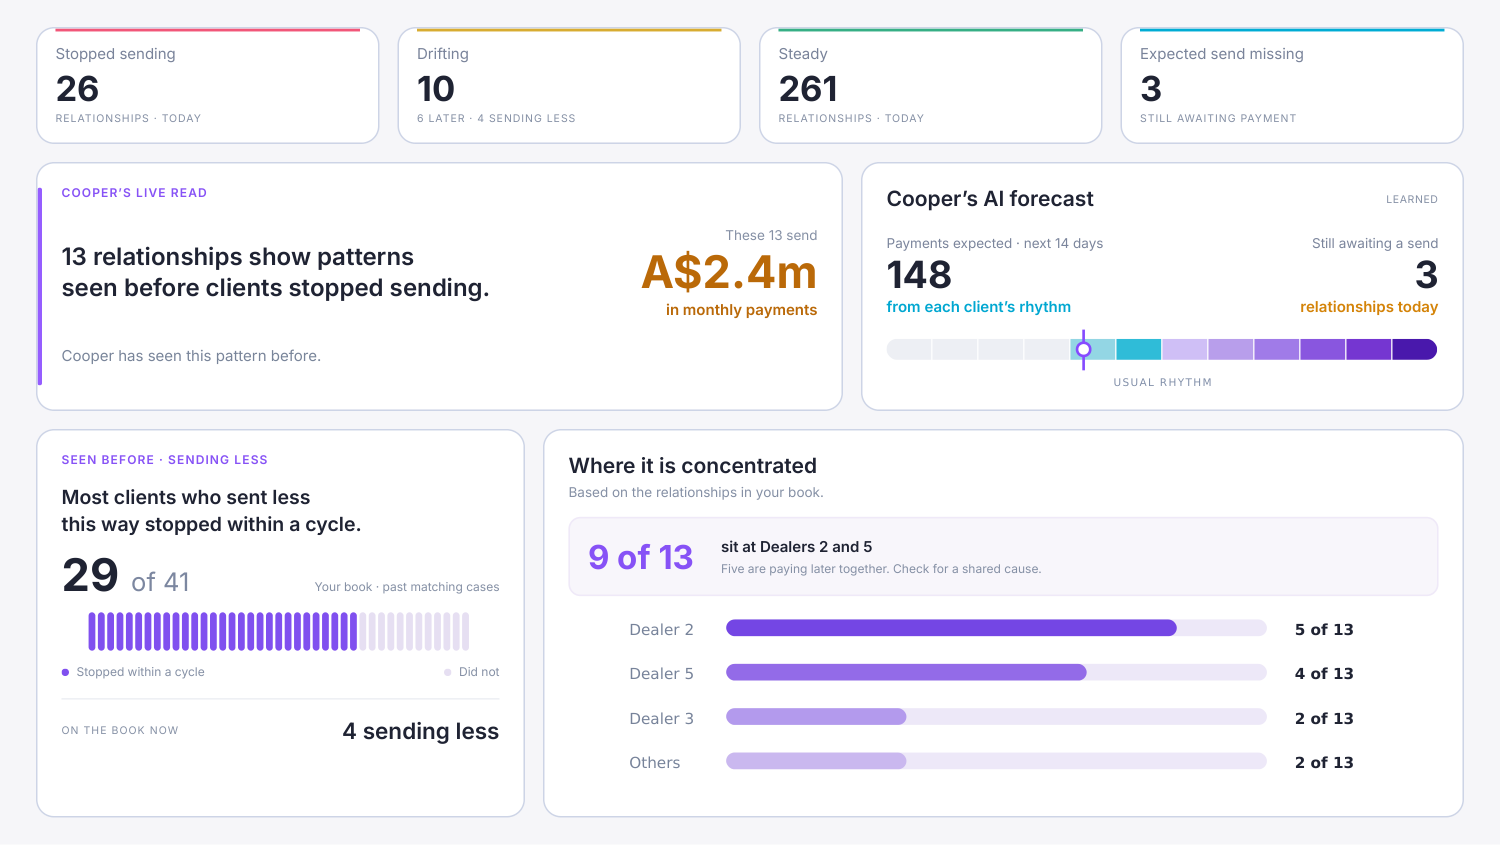Select the Dealer 5 concentration bar

[x=996, y=673]
